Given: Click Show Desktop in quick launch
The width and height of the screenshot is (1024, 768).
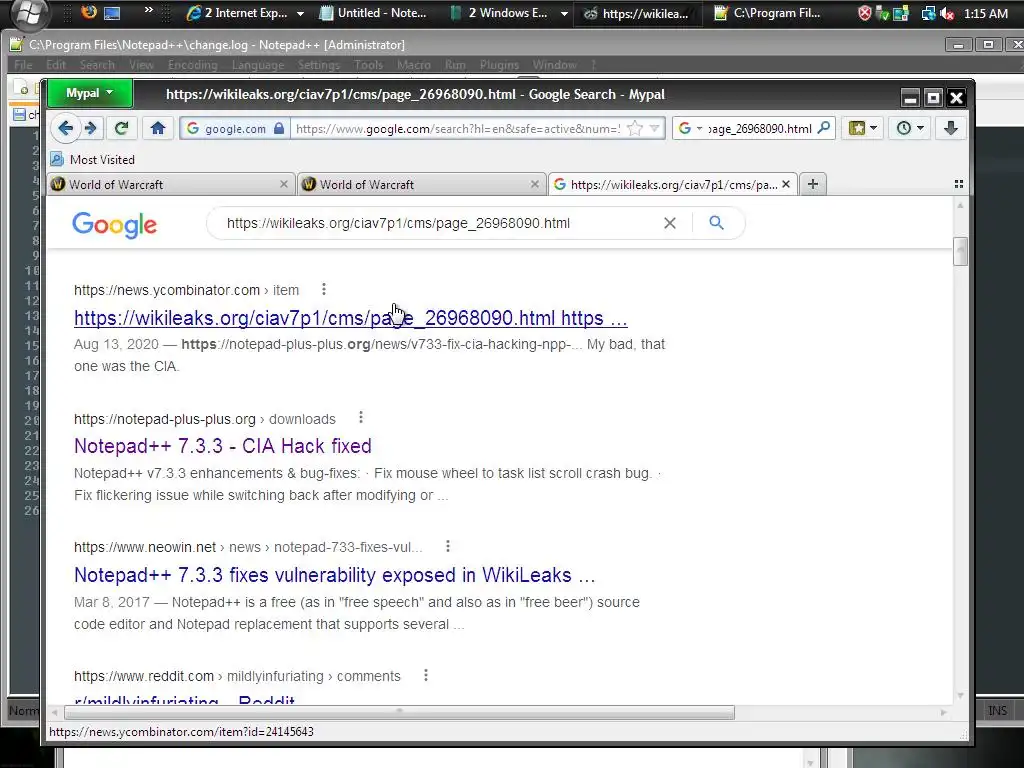Looking at the screenshot, I should 112,12.
